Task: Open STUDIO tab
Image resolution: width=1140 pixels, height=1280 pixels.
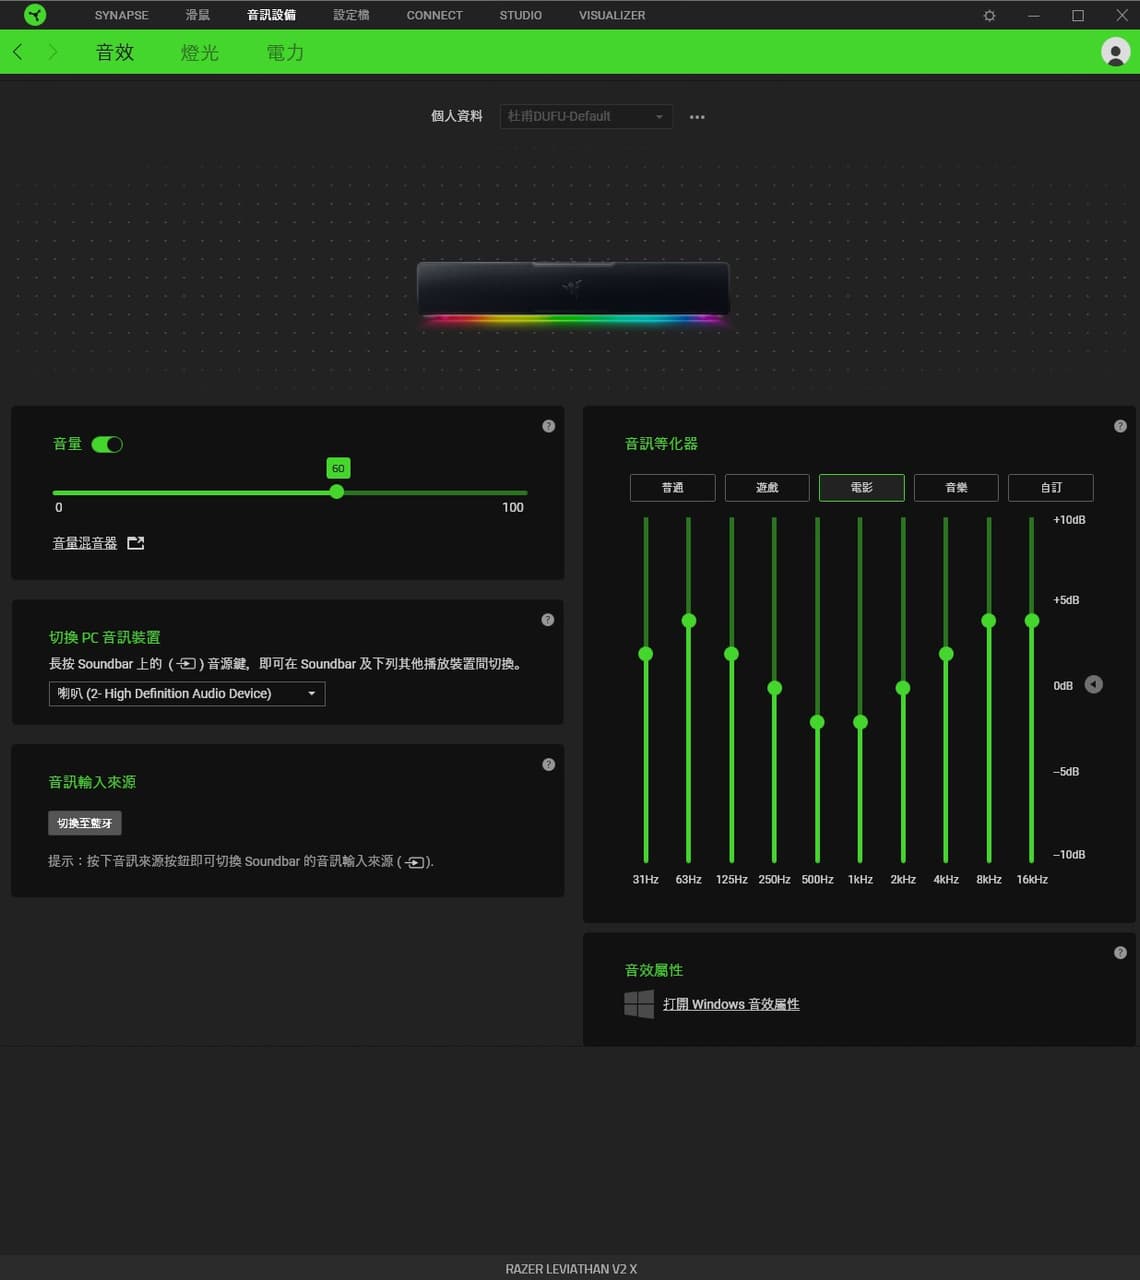Action: coord(520,16)
